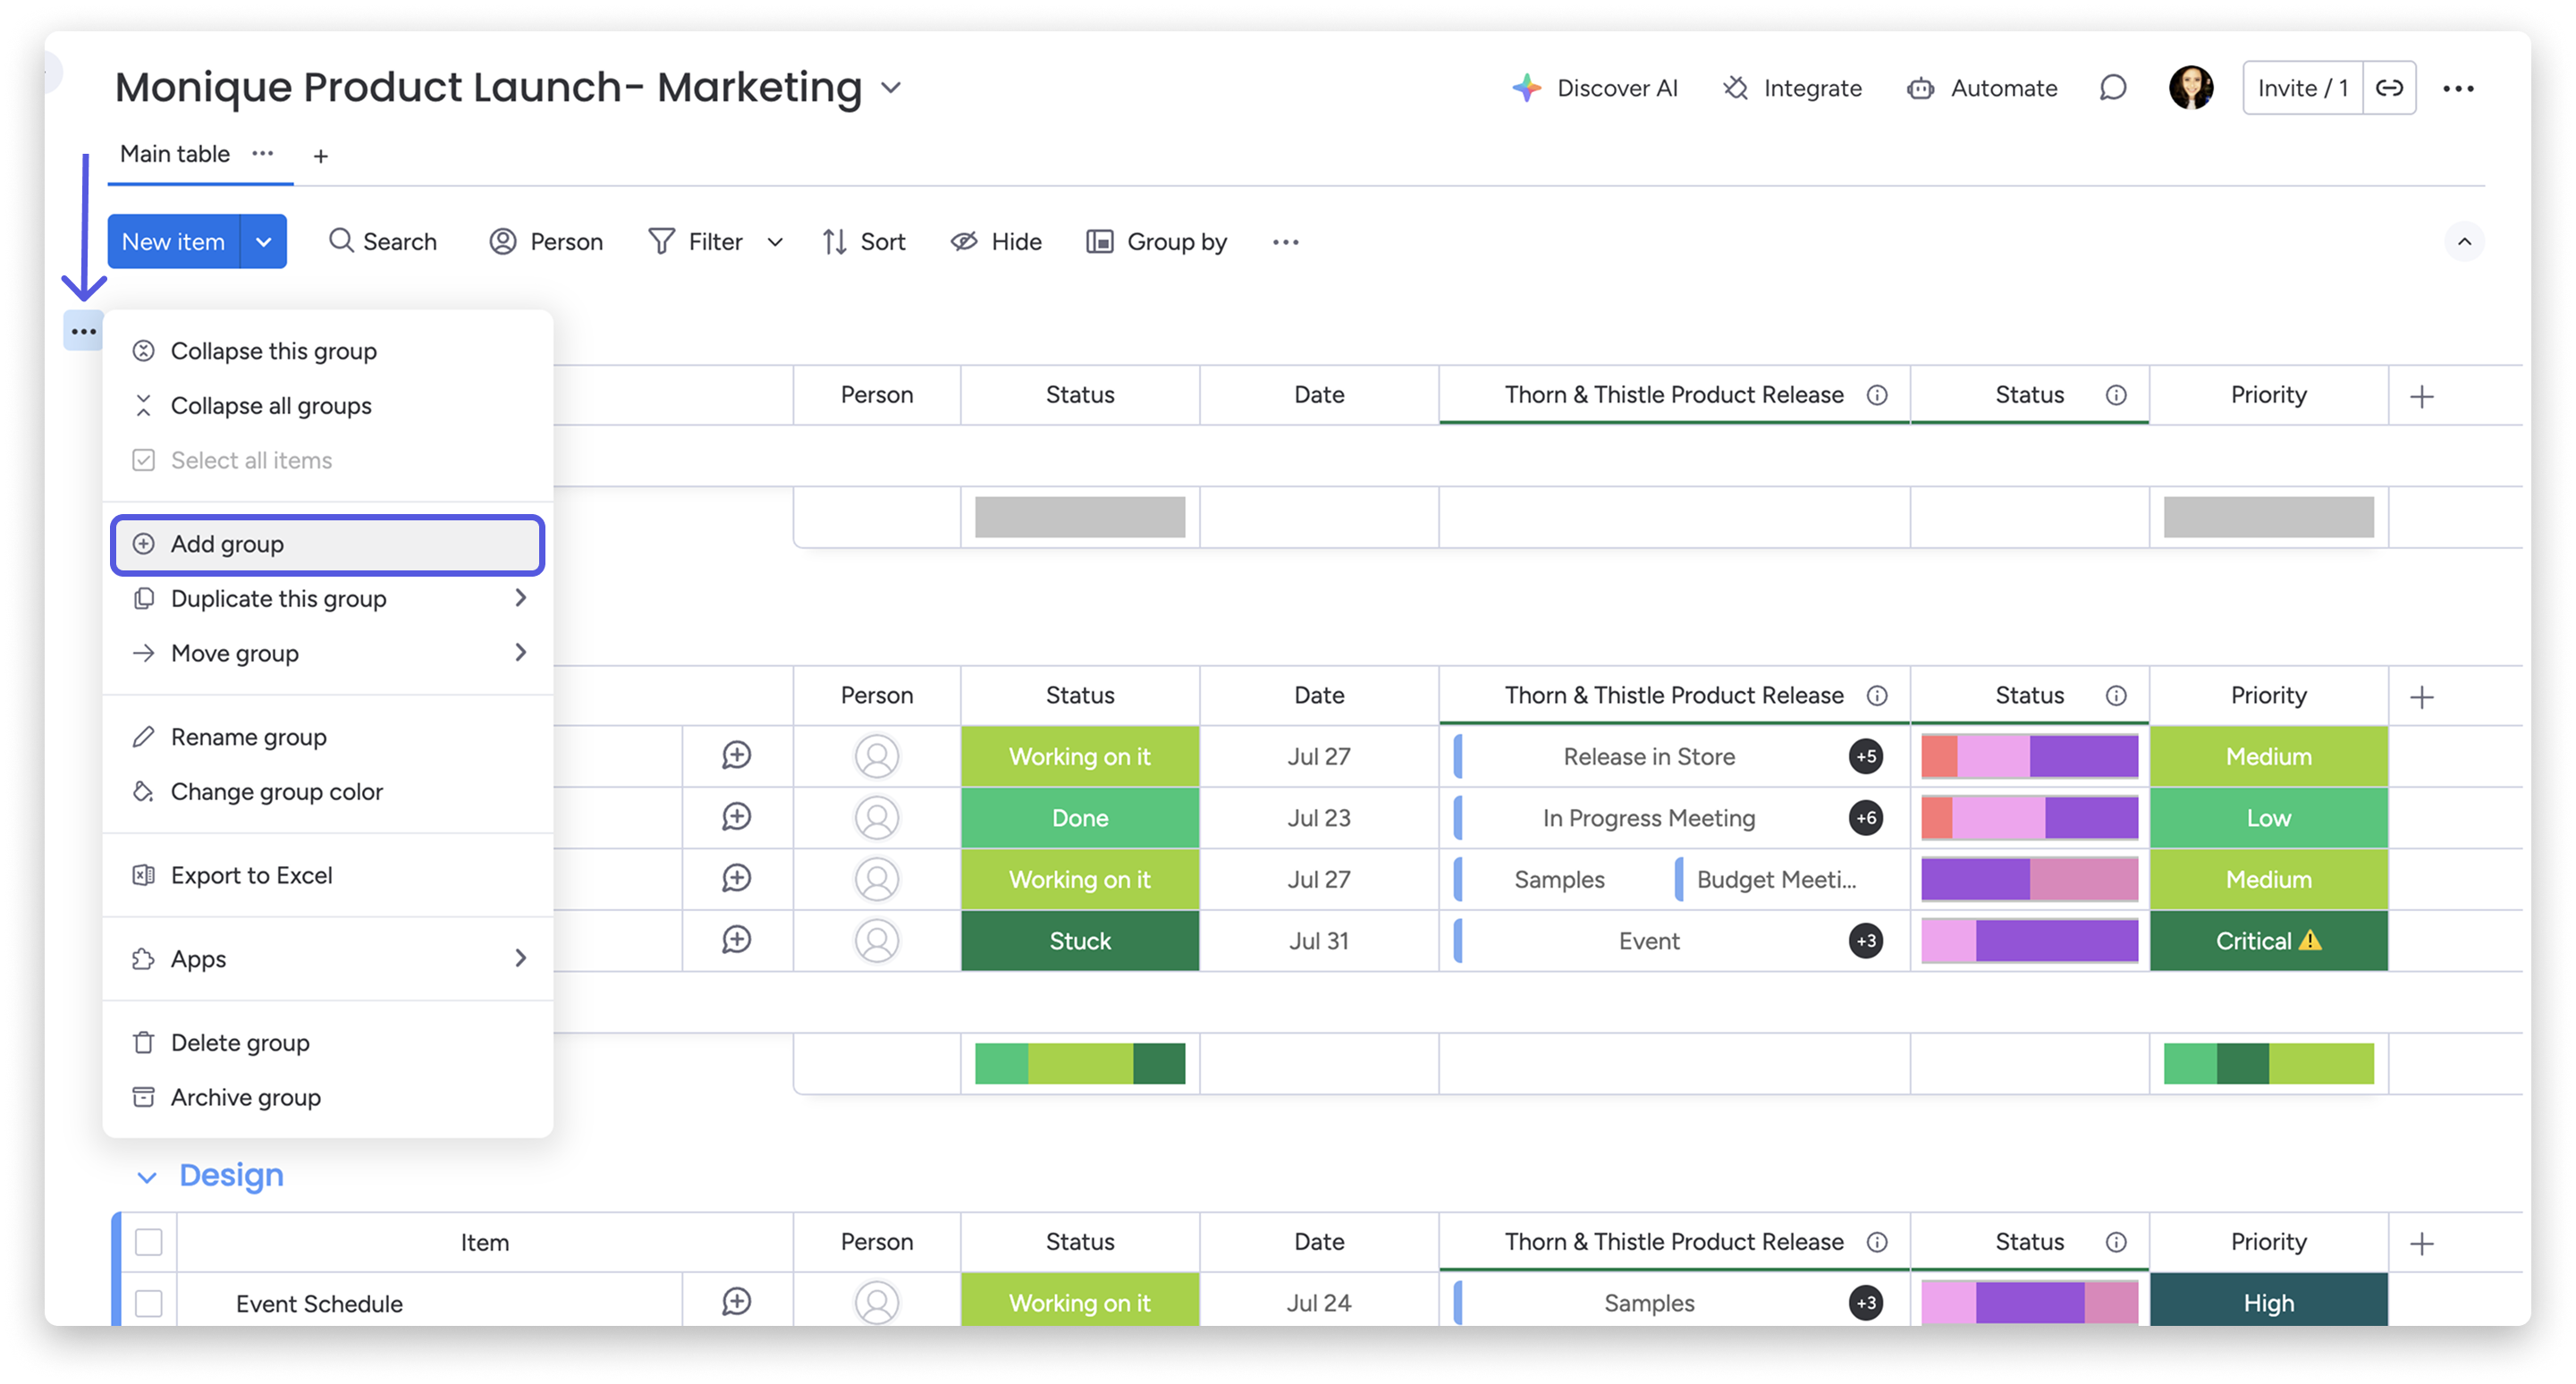2576x1384 pixels.
Task: Add a column after first Priority header
Action: pyautogui.click(x=2421, y=396)
